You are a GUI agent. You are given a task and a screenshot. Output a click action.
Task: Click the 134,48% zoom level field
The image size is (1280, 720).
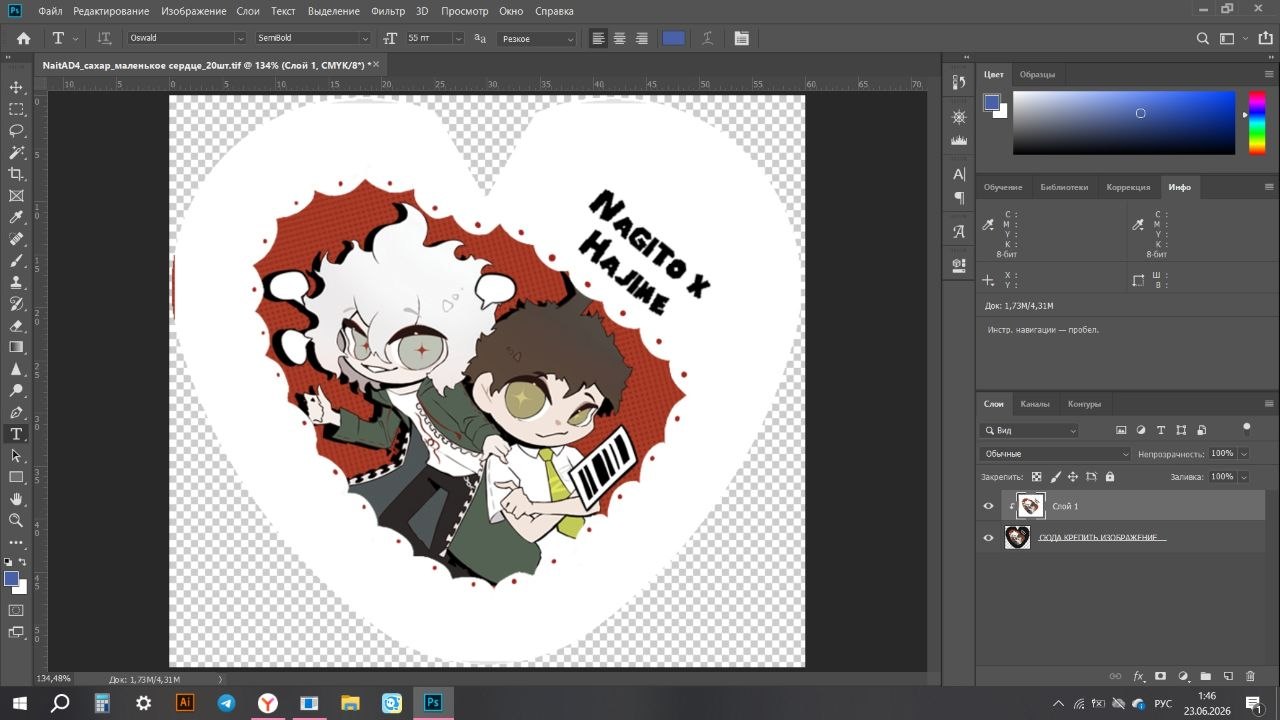click(54, 679)
